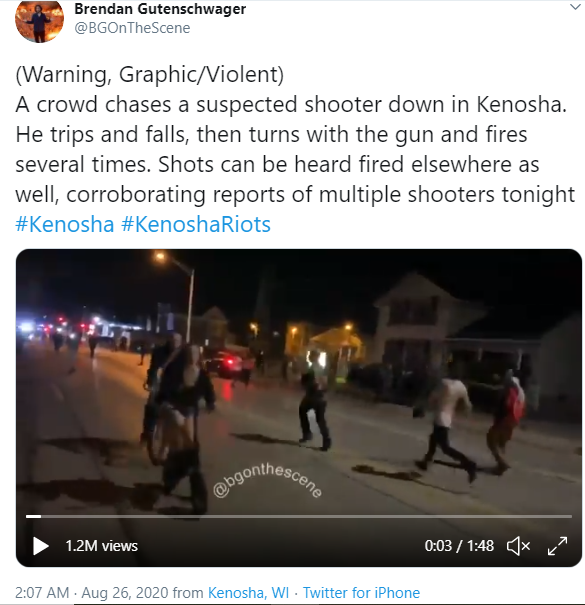Click the Kenosha, WI location link

[248, 592]
